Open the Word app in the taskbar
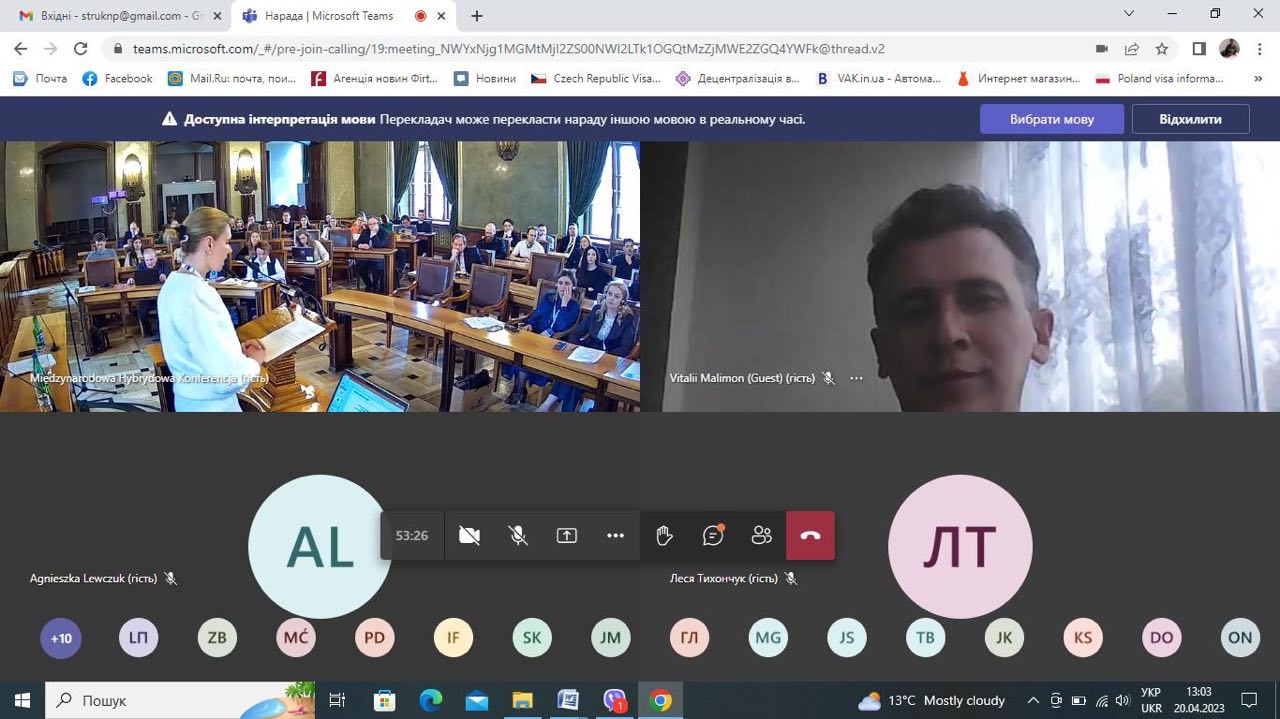1280x719 pixels. pyautogui.click(x=568, y=700)
